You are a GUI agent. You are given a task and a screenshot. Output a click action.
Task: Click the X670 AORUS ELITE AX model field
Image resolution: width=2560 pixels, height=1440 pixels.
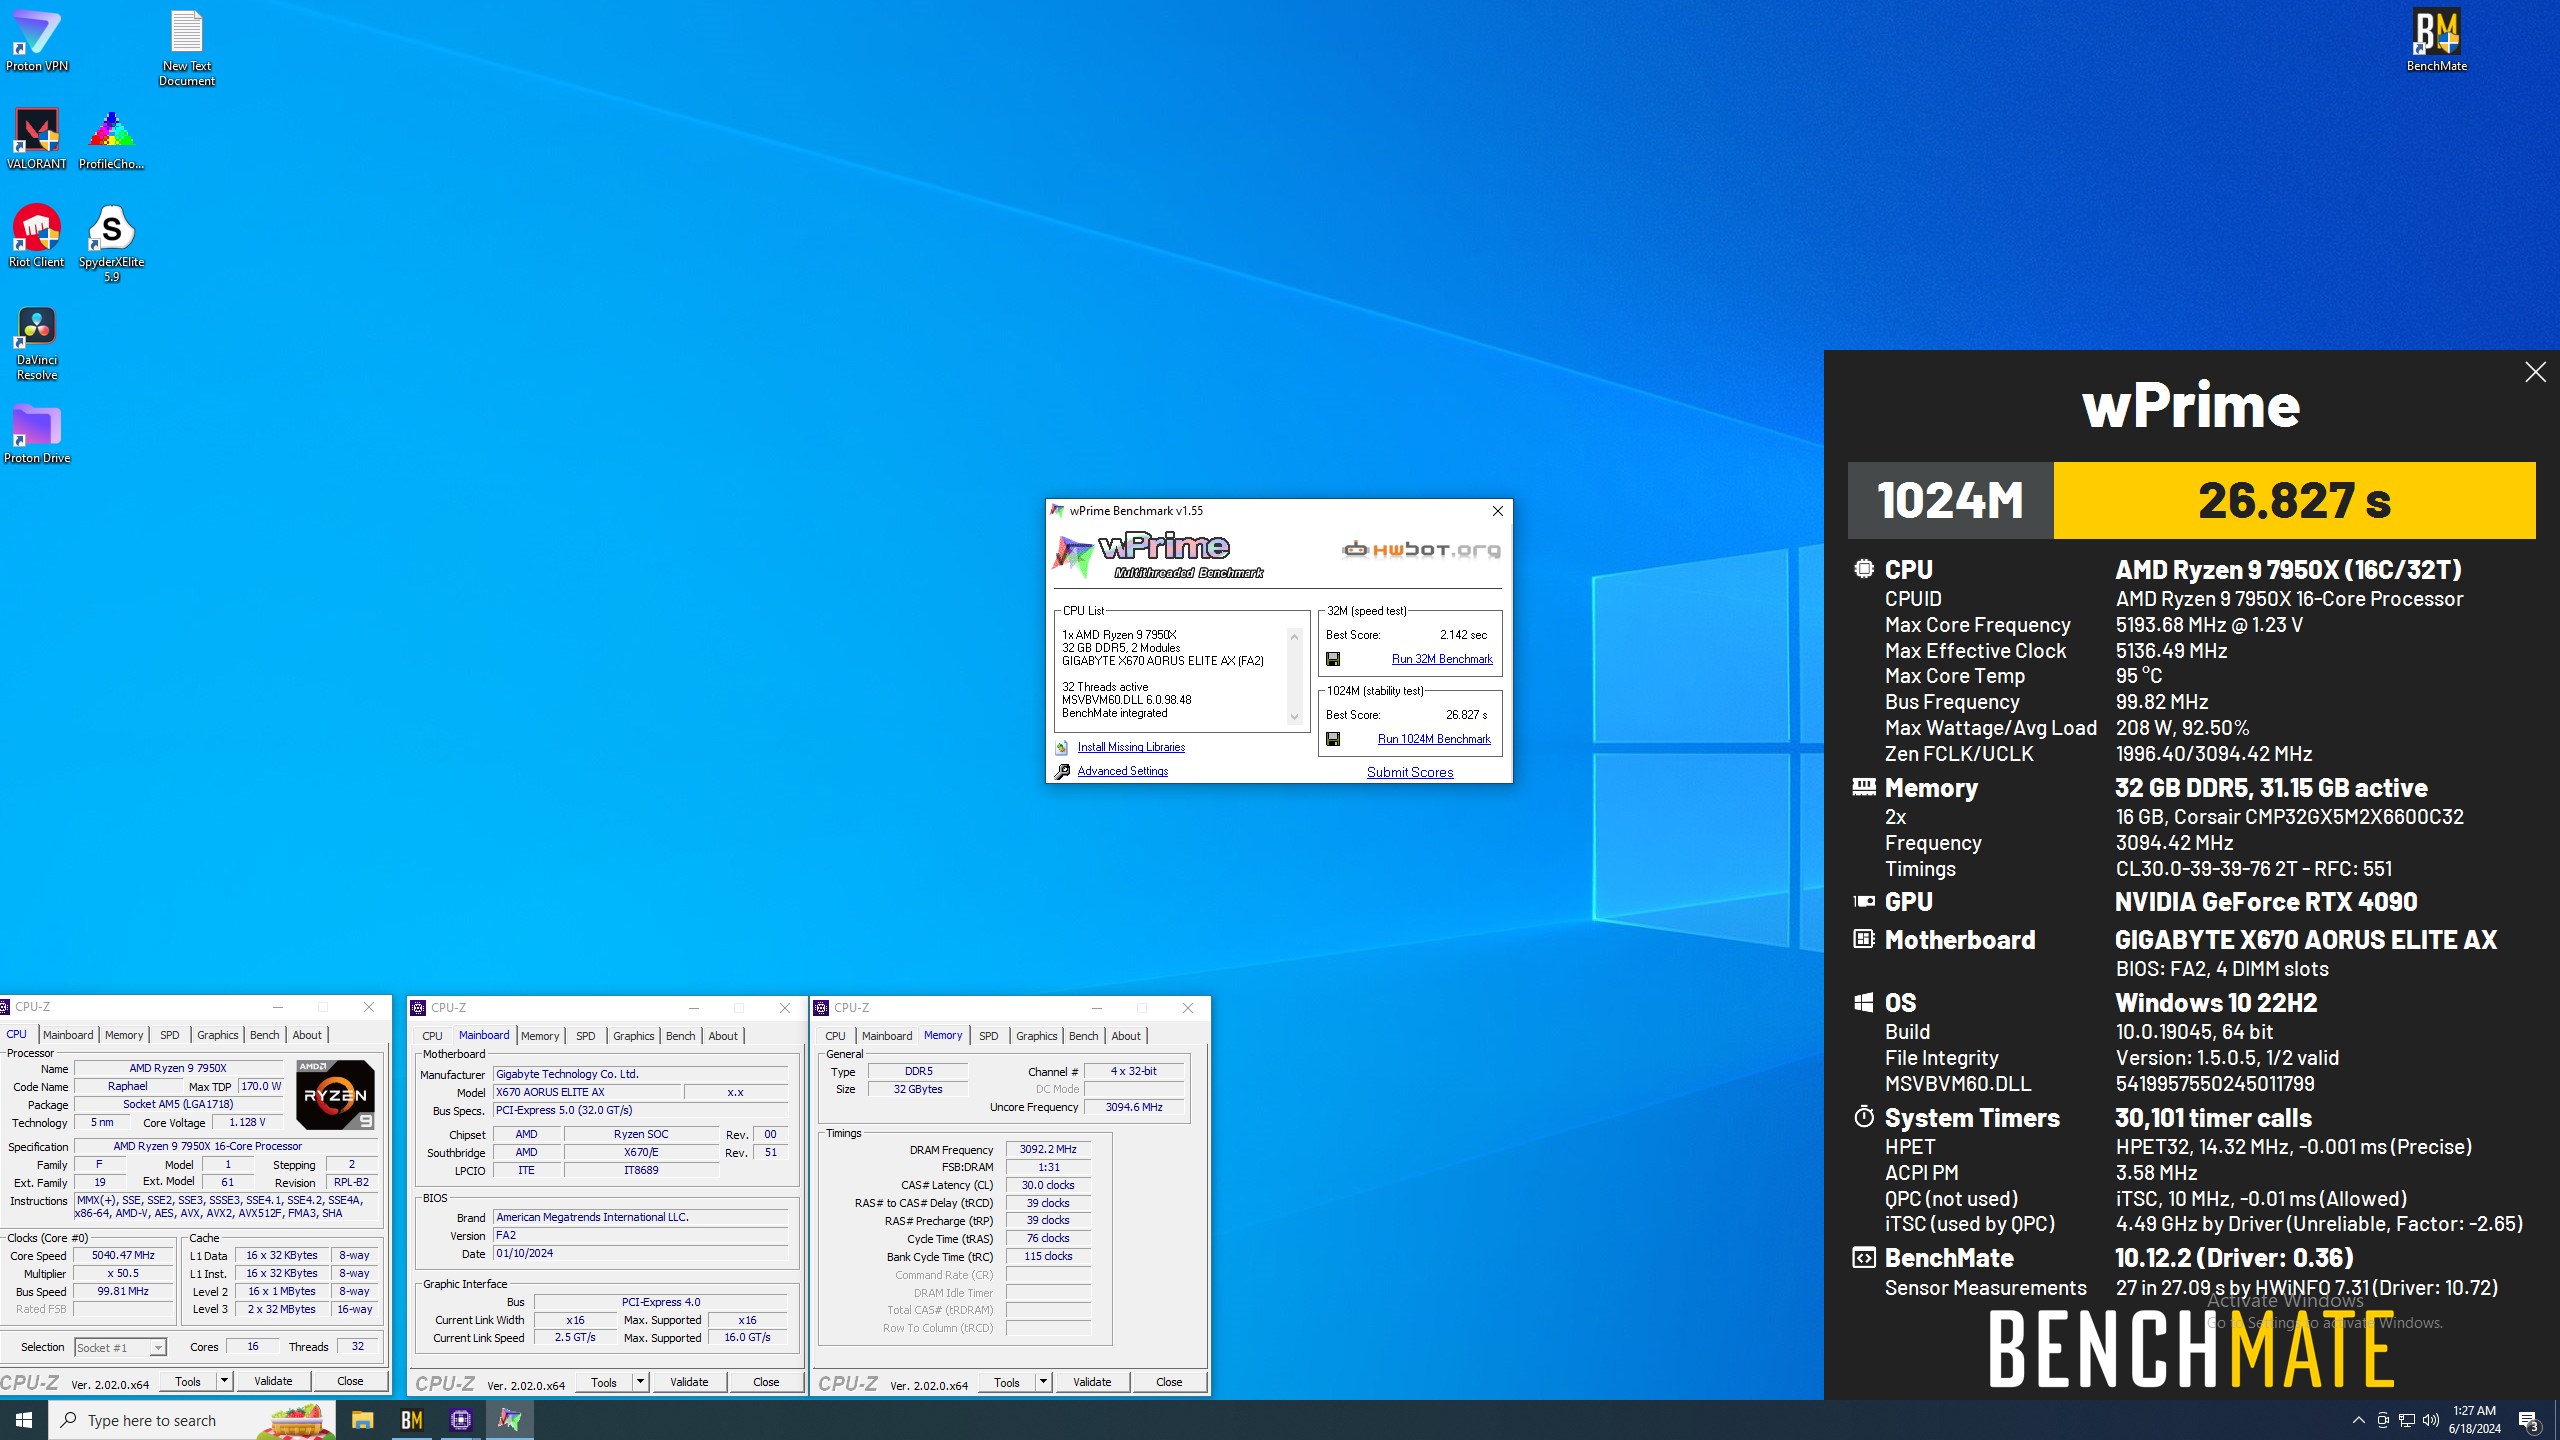coord(588,1092)
